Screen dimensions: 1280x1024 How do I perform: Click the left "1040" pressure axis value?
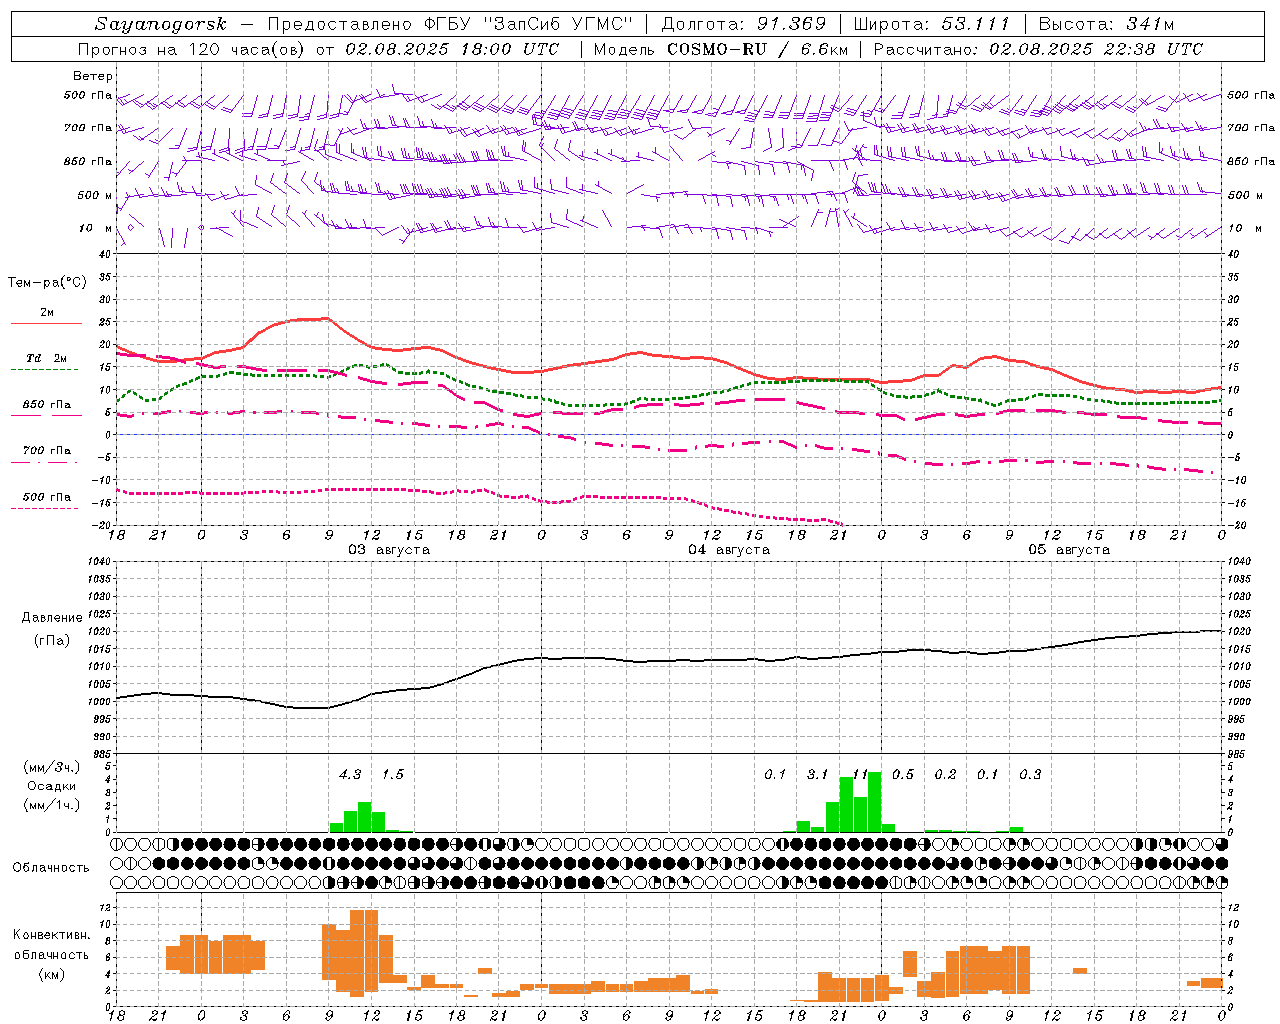(x=99, y=562)
